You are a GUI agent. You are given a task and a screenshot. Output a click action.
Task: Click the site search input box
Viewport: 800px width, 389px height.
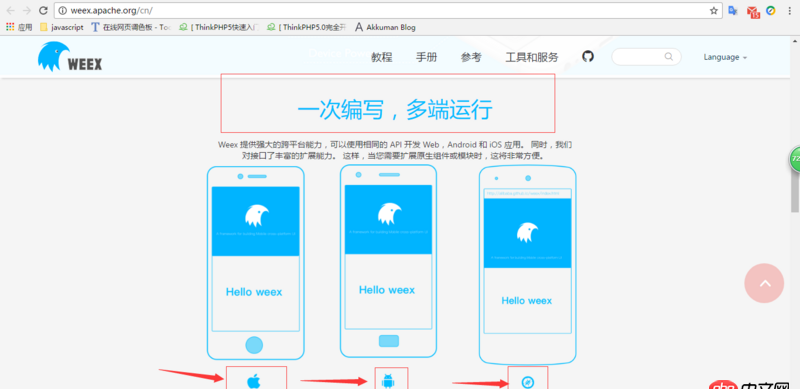646,57
